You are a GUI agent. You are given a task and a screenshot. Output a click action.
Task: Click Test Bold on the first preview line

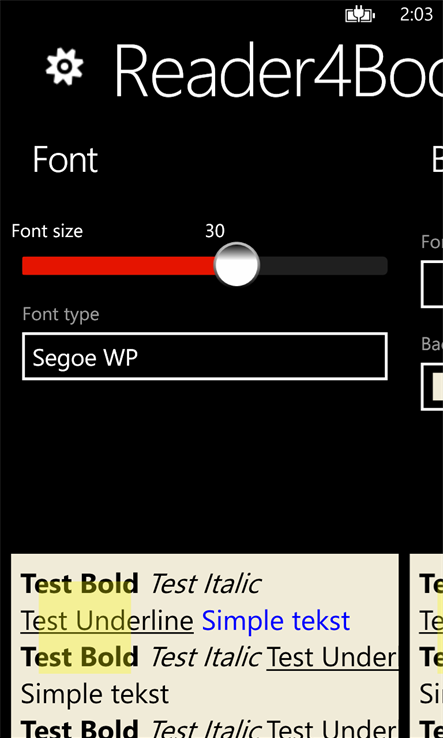80,584
